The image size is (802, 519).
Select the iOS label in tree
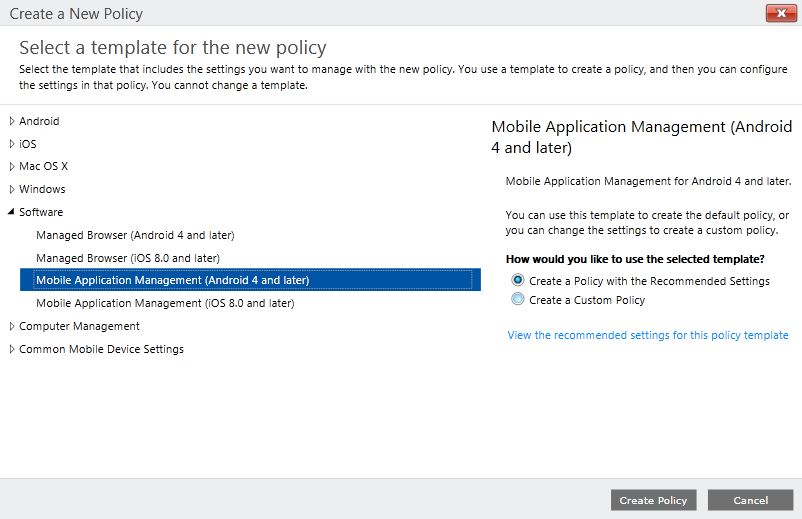point(28,144)
